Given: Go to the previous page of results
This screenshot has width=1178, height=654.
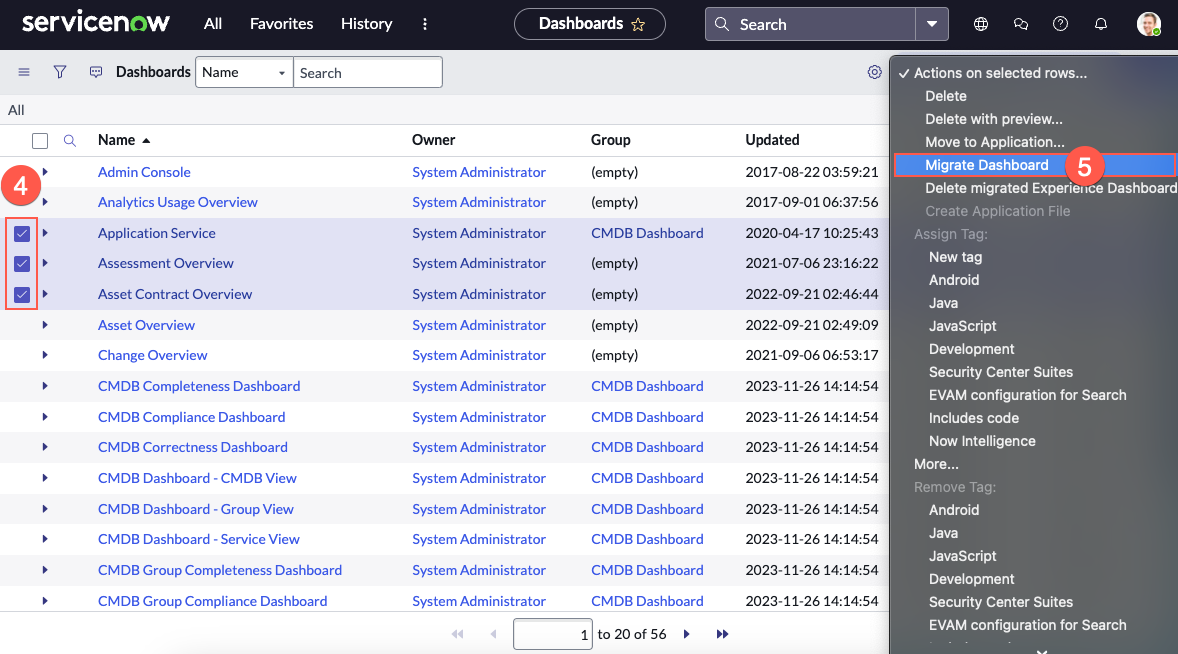Looking at the screenshot, I should point(493,634).
